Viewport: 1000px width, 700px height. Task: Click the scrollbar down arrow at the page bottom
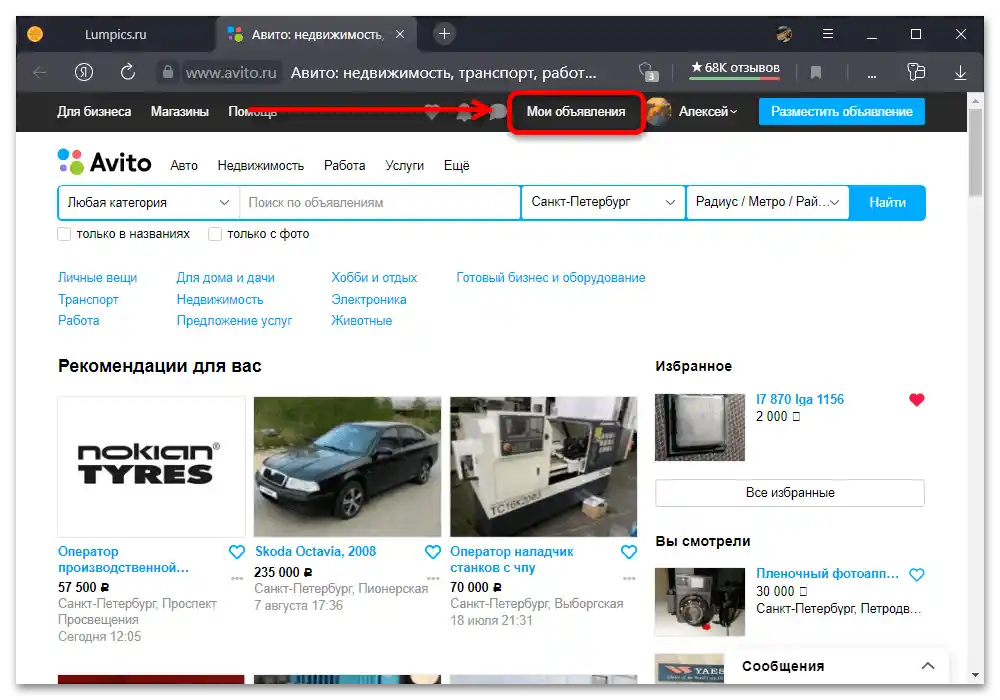coord(975,674)
